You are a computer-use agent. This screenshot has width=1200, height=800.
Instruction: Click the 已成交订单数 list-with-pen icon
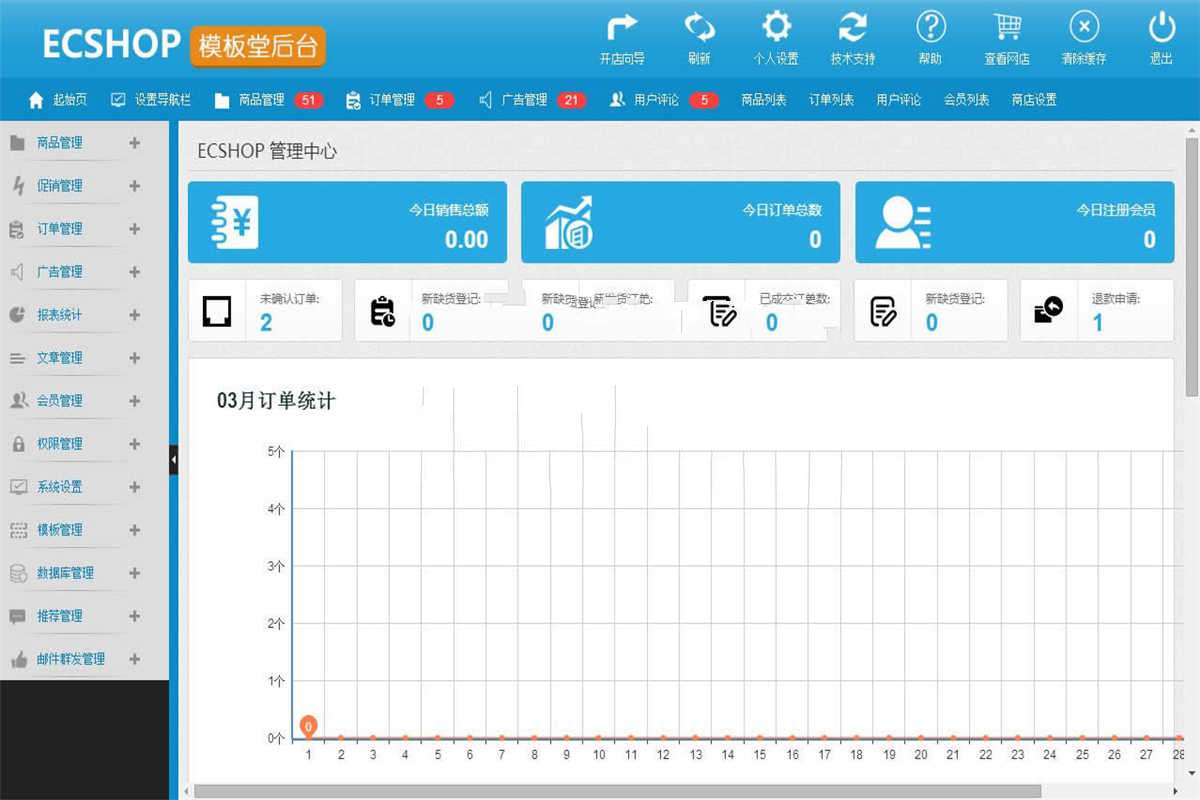coord(719,311)
